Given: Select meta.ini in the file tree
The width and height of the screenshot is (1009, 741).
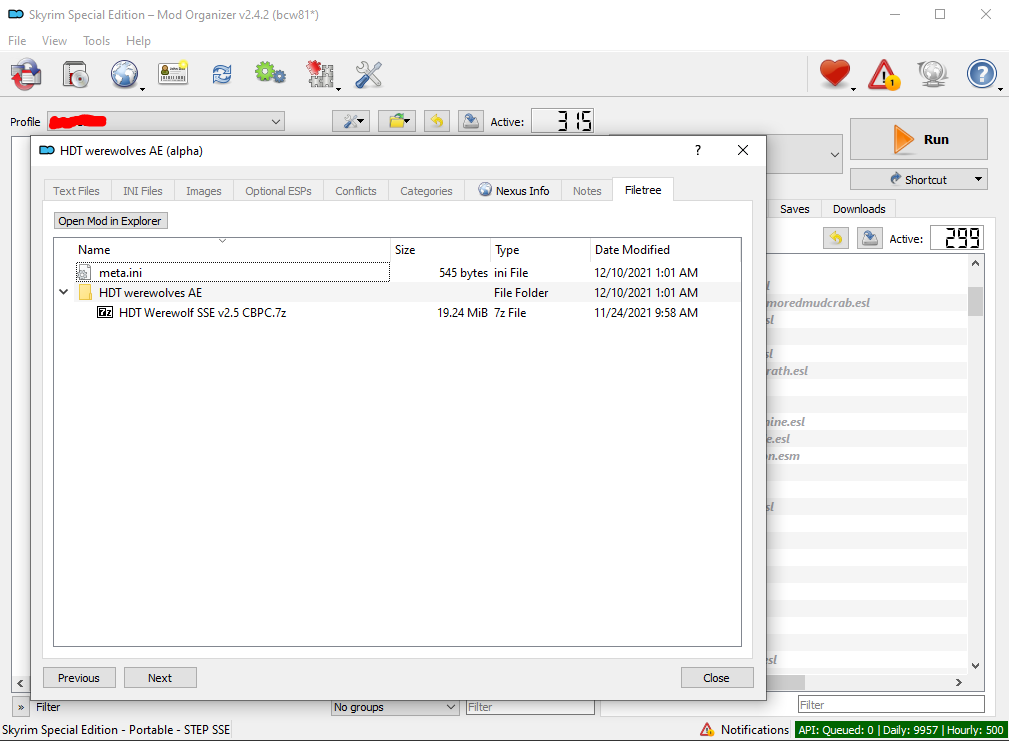Looking at the screenshot, I should tap(233, 273).
